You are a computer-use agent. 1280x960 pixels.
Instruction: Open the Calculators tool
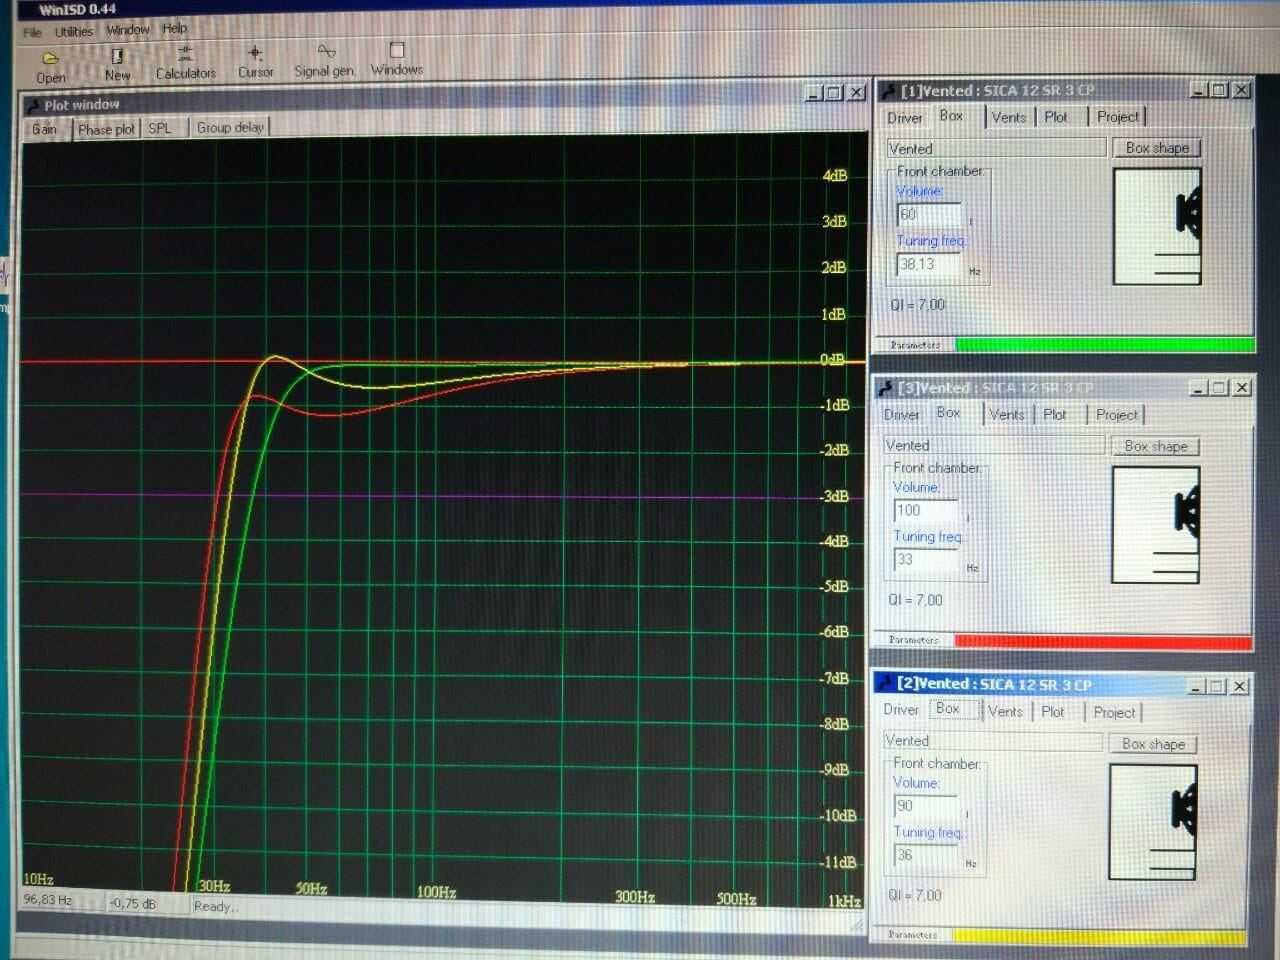[x=185, y=62]
